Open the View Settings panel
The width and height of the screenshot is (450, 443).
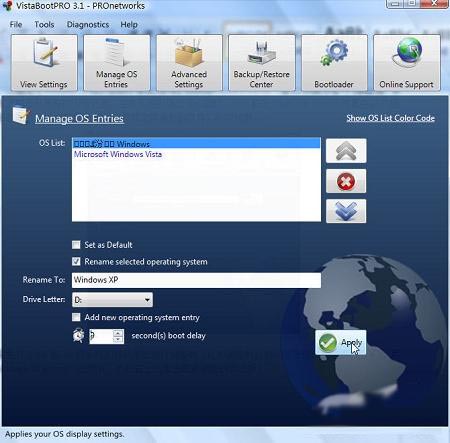[44, 63]
